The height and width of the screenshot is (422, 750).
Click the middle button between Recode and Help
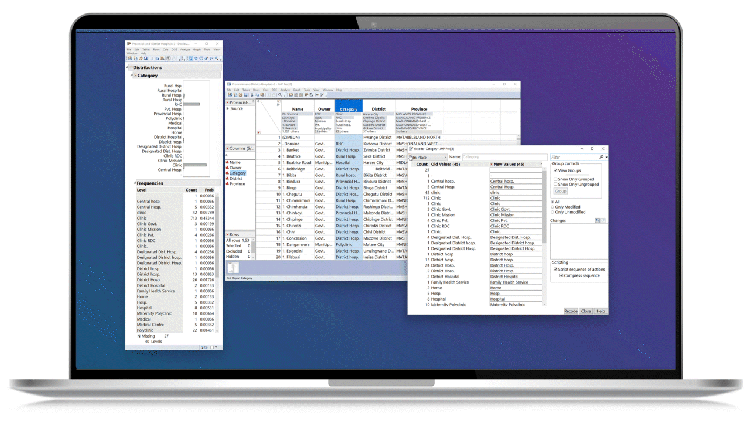[586, 311]
